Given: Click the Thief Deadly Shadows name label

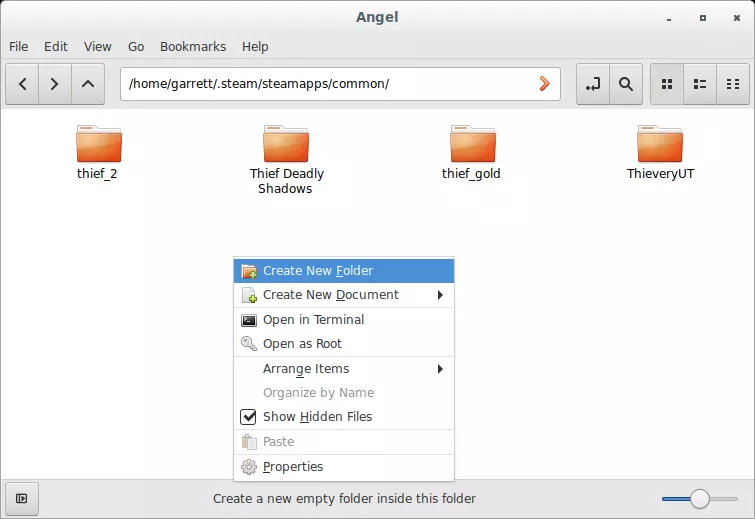Looking at the screenshot, I should point(286,181).
